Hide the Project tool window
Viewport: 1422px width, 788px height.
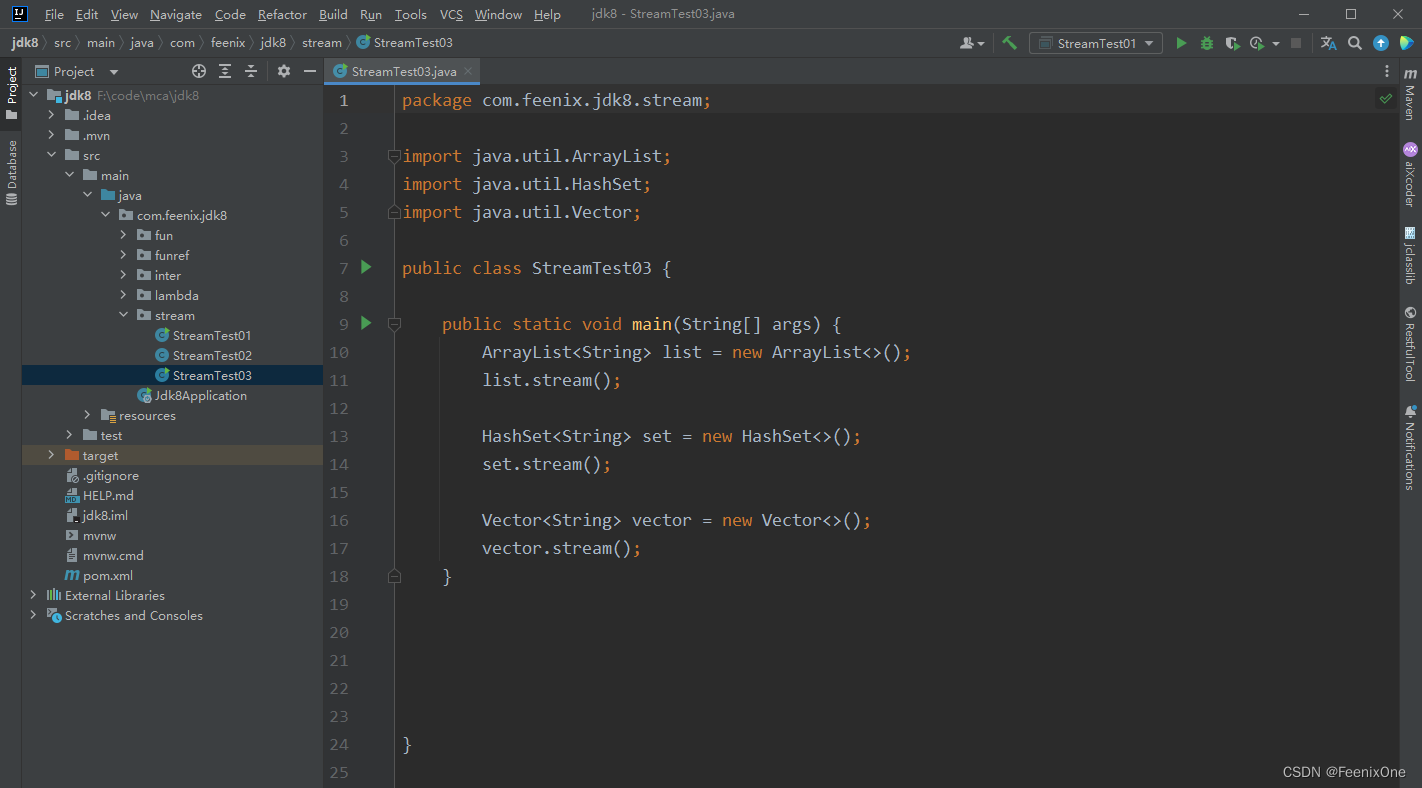click(x=310, y=71)
